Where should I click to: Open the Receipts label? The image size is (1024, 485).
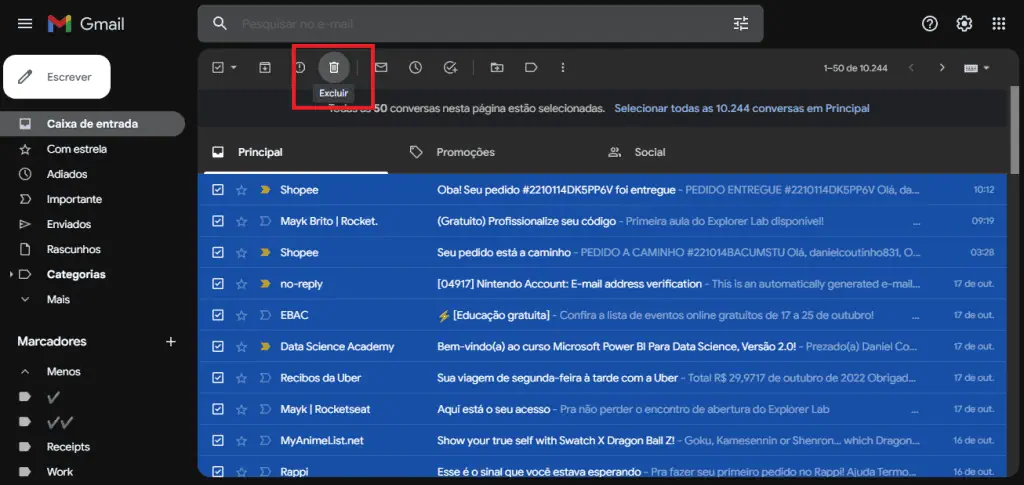point(68,447)
